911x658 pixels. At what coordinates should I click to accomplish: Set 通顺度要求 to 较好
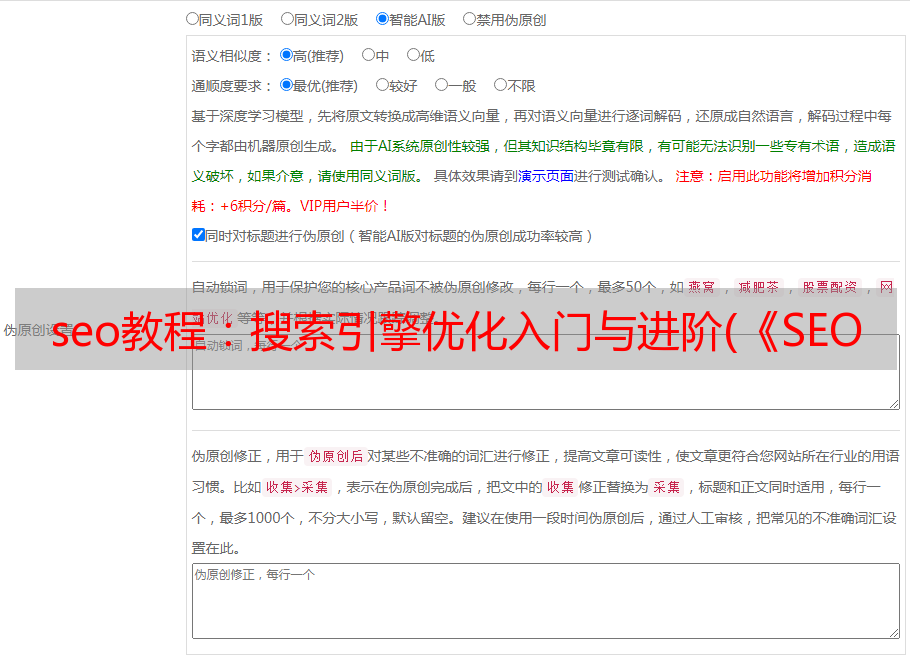(382, 85)
